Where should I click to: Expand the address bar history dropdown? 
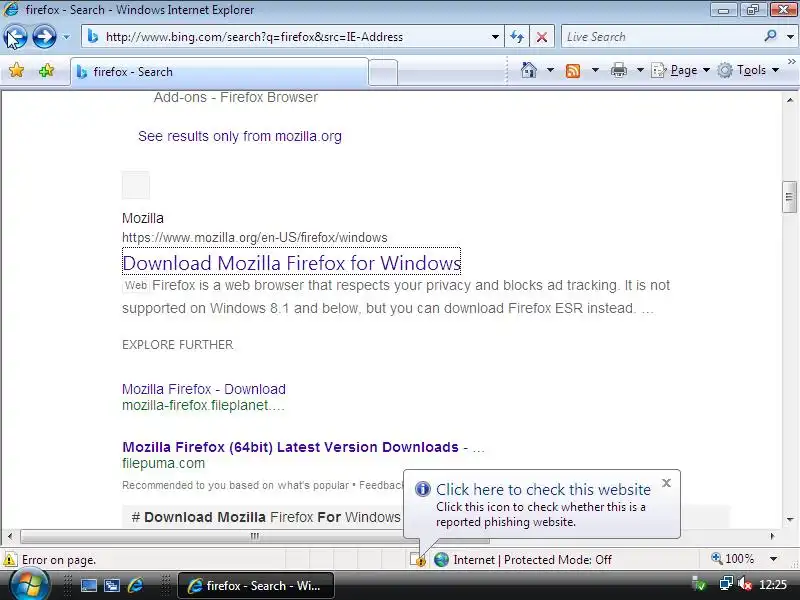495,37
